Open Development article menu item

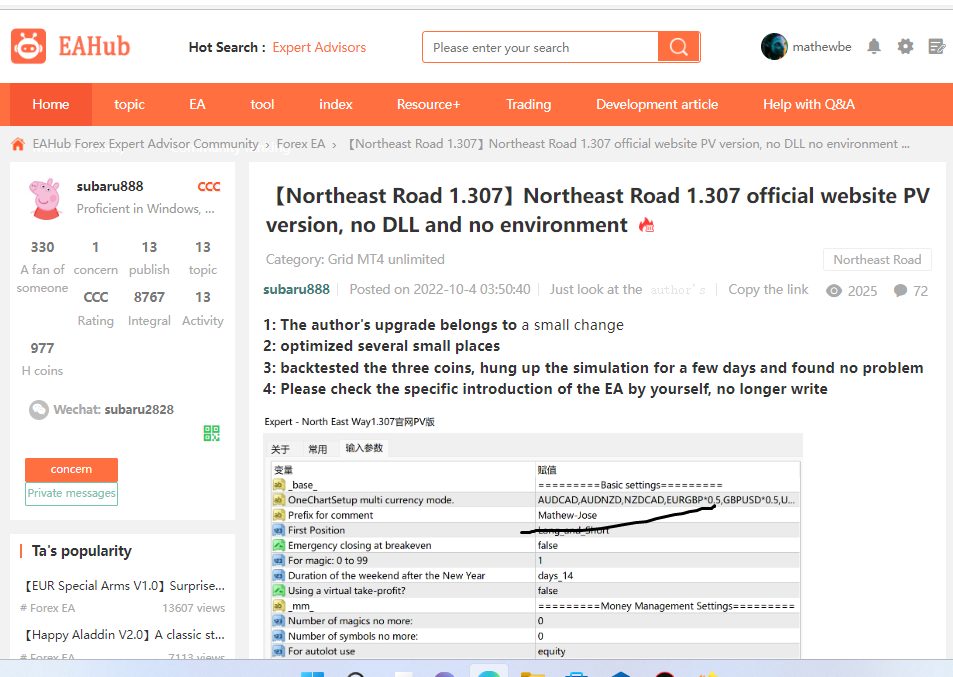[x=657, y=105]
